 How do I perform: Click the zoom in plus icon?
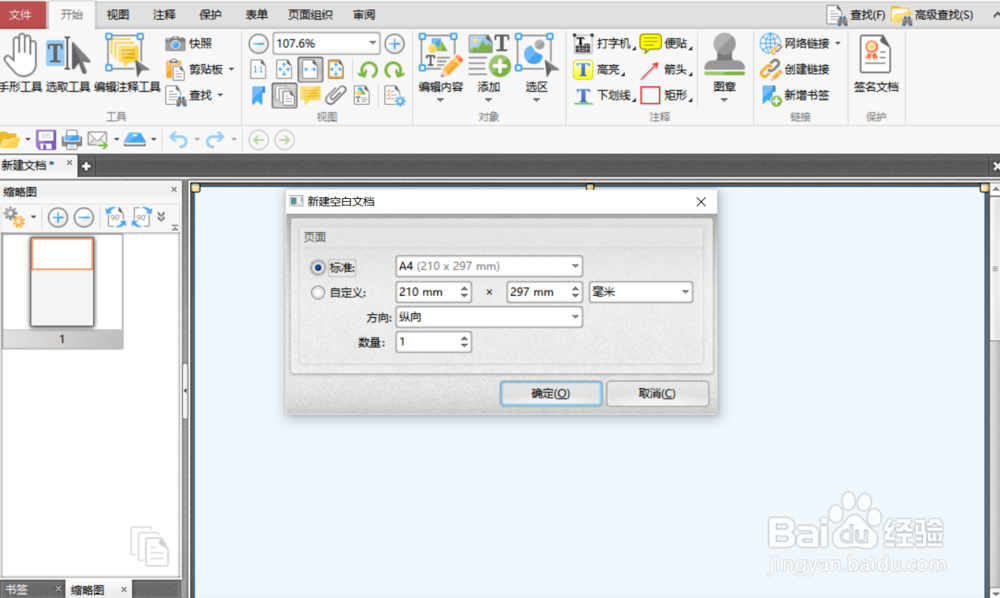394,43
